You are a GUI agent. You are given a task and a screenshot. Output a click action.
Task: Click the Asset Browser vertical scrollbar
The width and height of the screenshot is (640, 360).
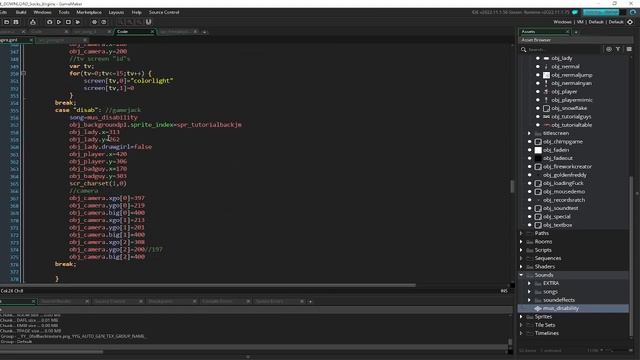coord(631,255)
